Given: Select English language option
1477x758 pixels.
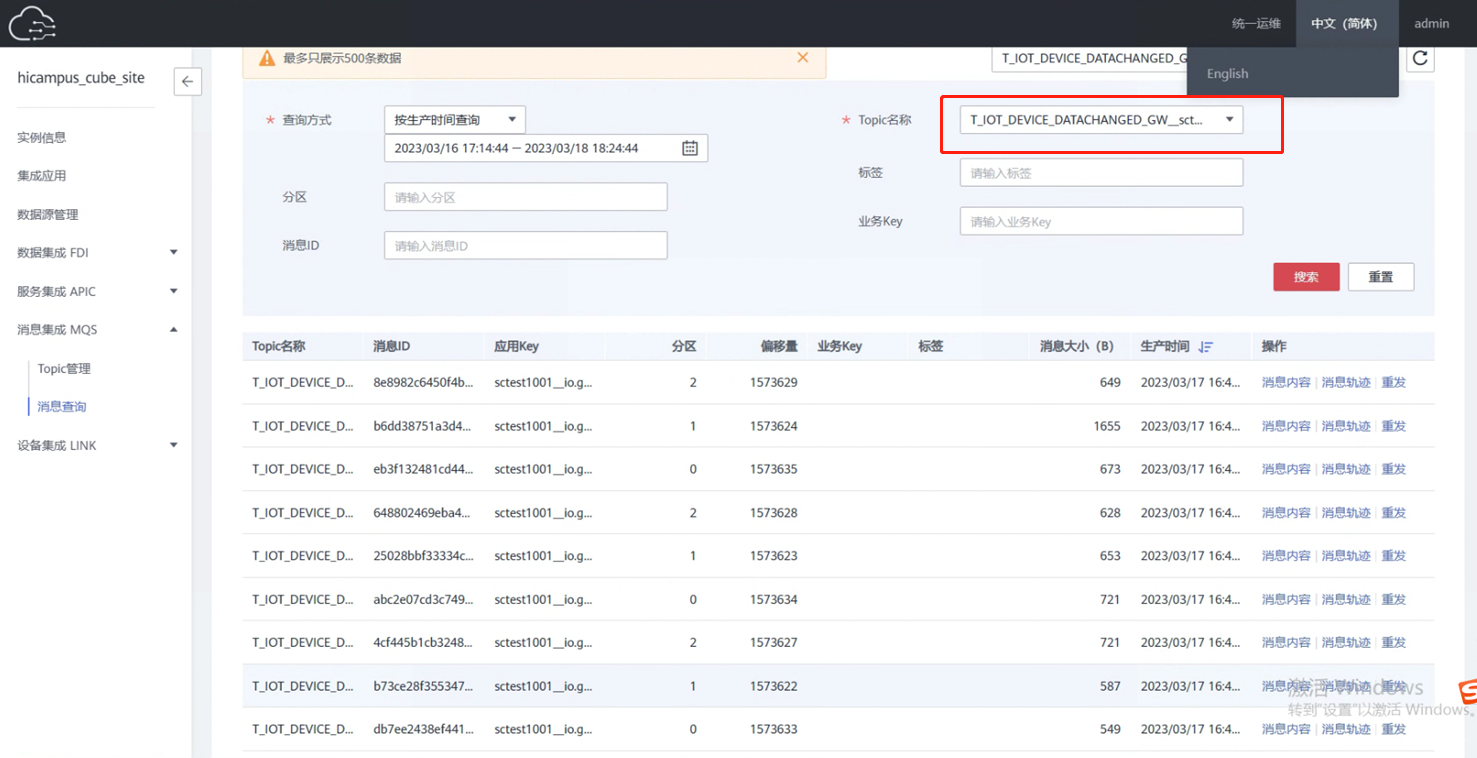Looking at the screenshot, I should click(1227, 74).
